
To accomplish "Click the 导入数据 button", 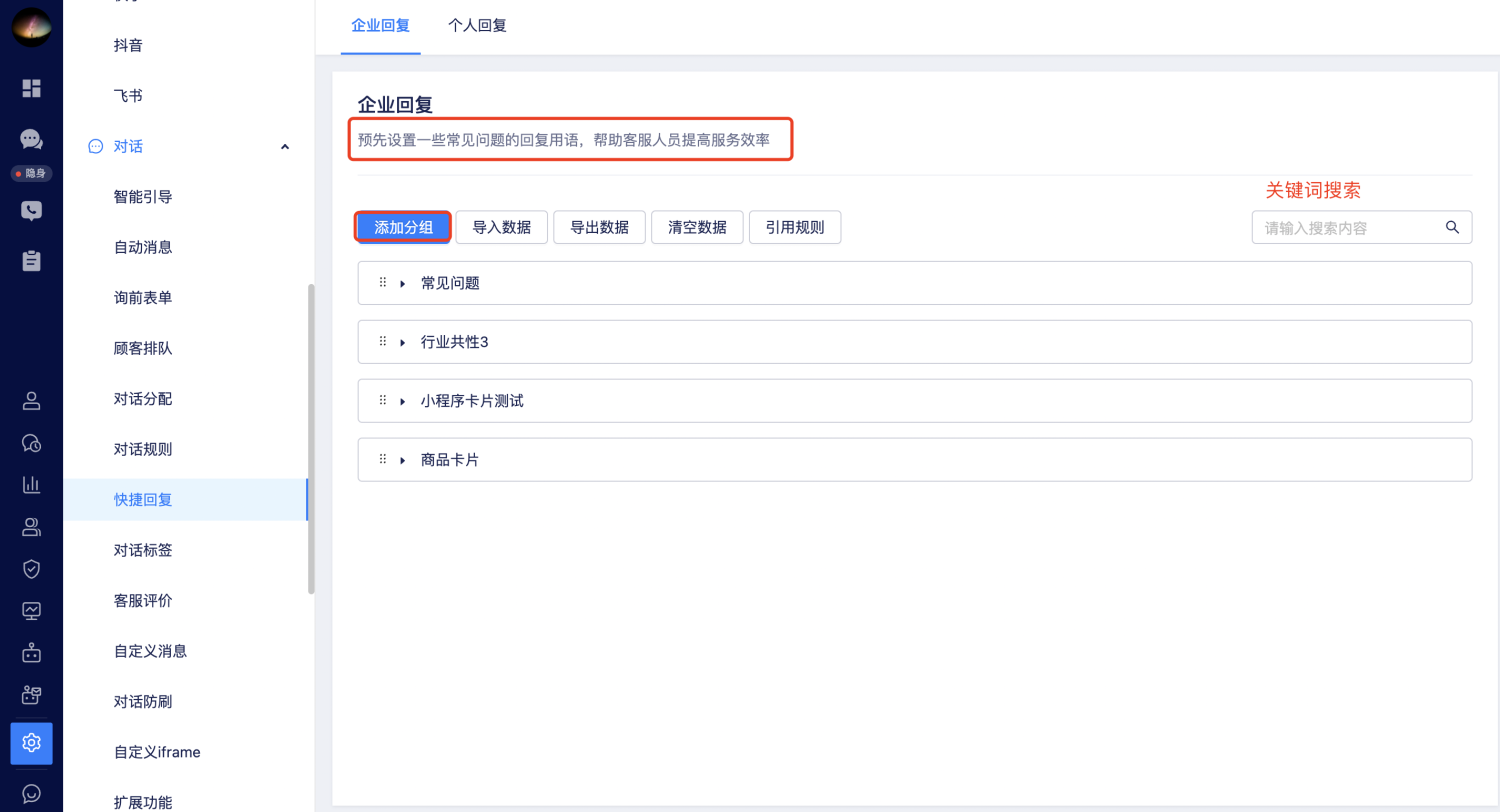I will pyautogui.click(x=501, y=227).
